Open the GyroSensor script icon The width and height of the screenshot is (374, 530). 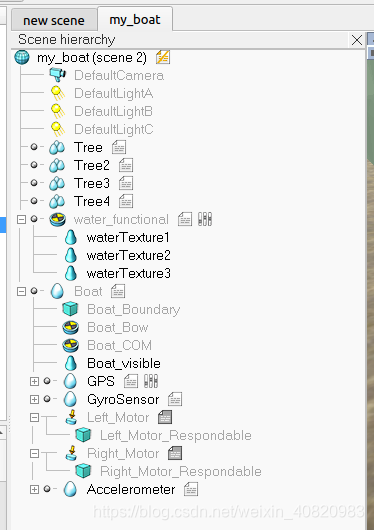click(175, 399)
